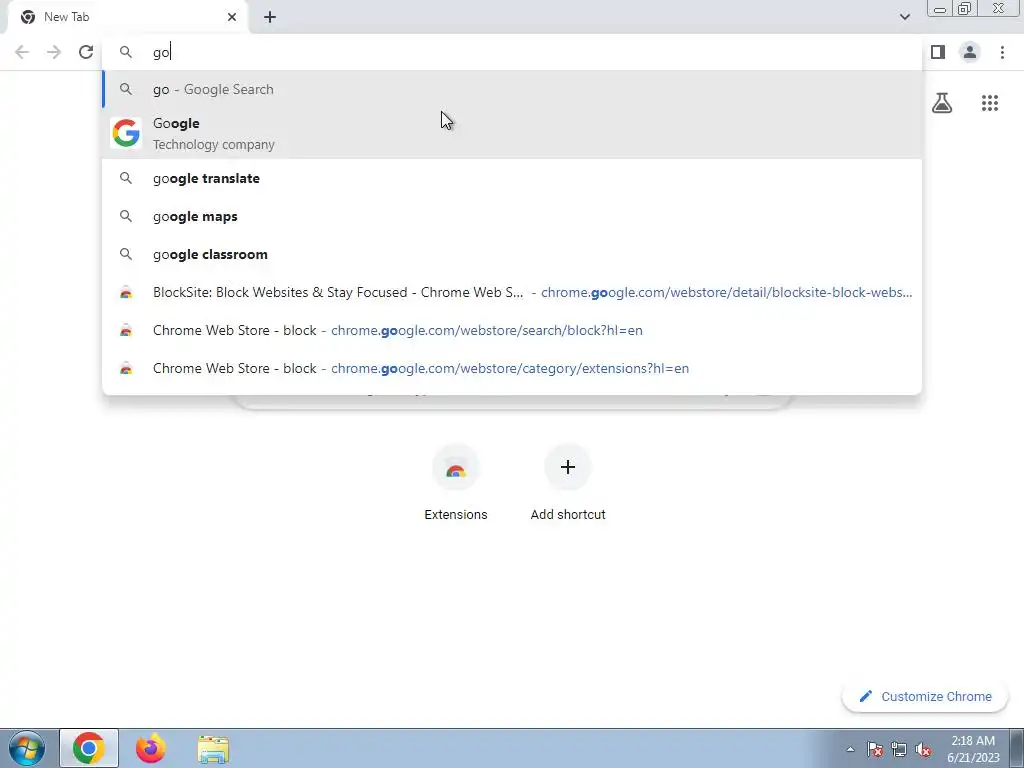The image size is (1024, 768).
Task: Click the network tray icon
Action: [899, 749]
